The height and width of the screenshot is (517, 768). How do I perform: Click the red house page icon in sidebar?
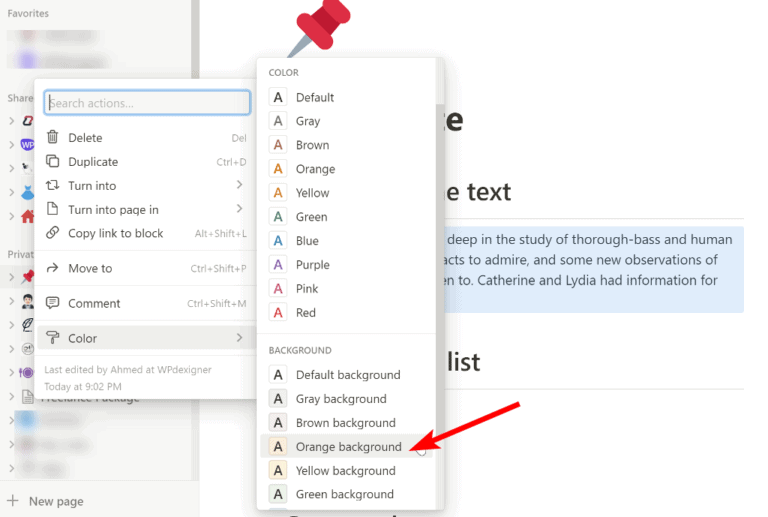(27, 216)
